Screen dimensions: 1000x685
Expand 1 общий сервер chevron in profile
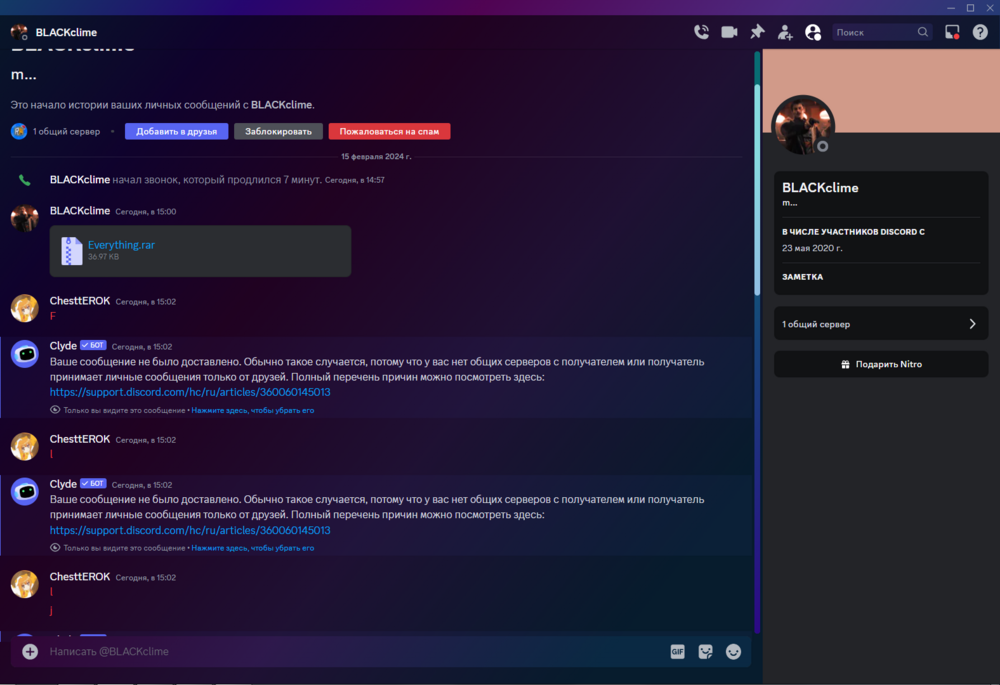point(973,324)
